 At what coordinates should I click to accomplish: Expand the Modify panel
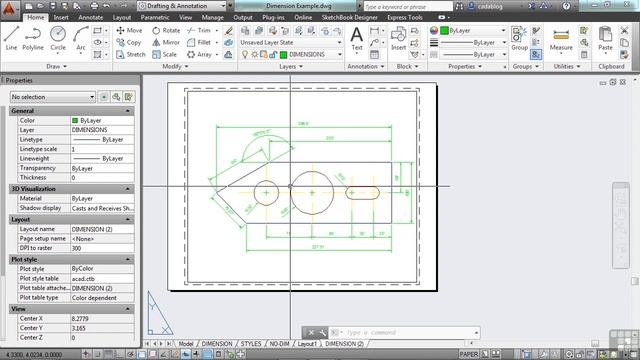point(176,67)
